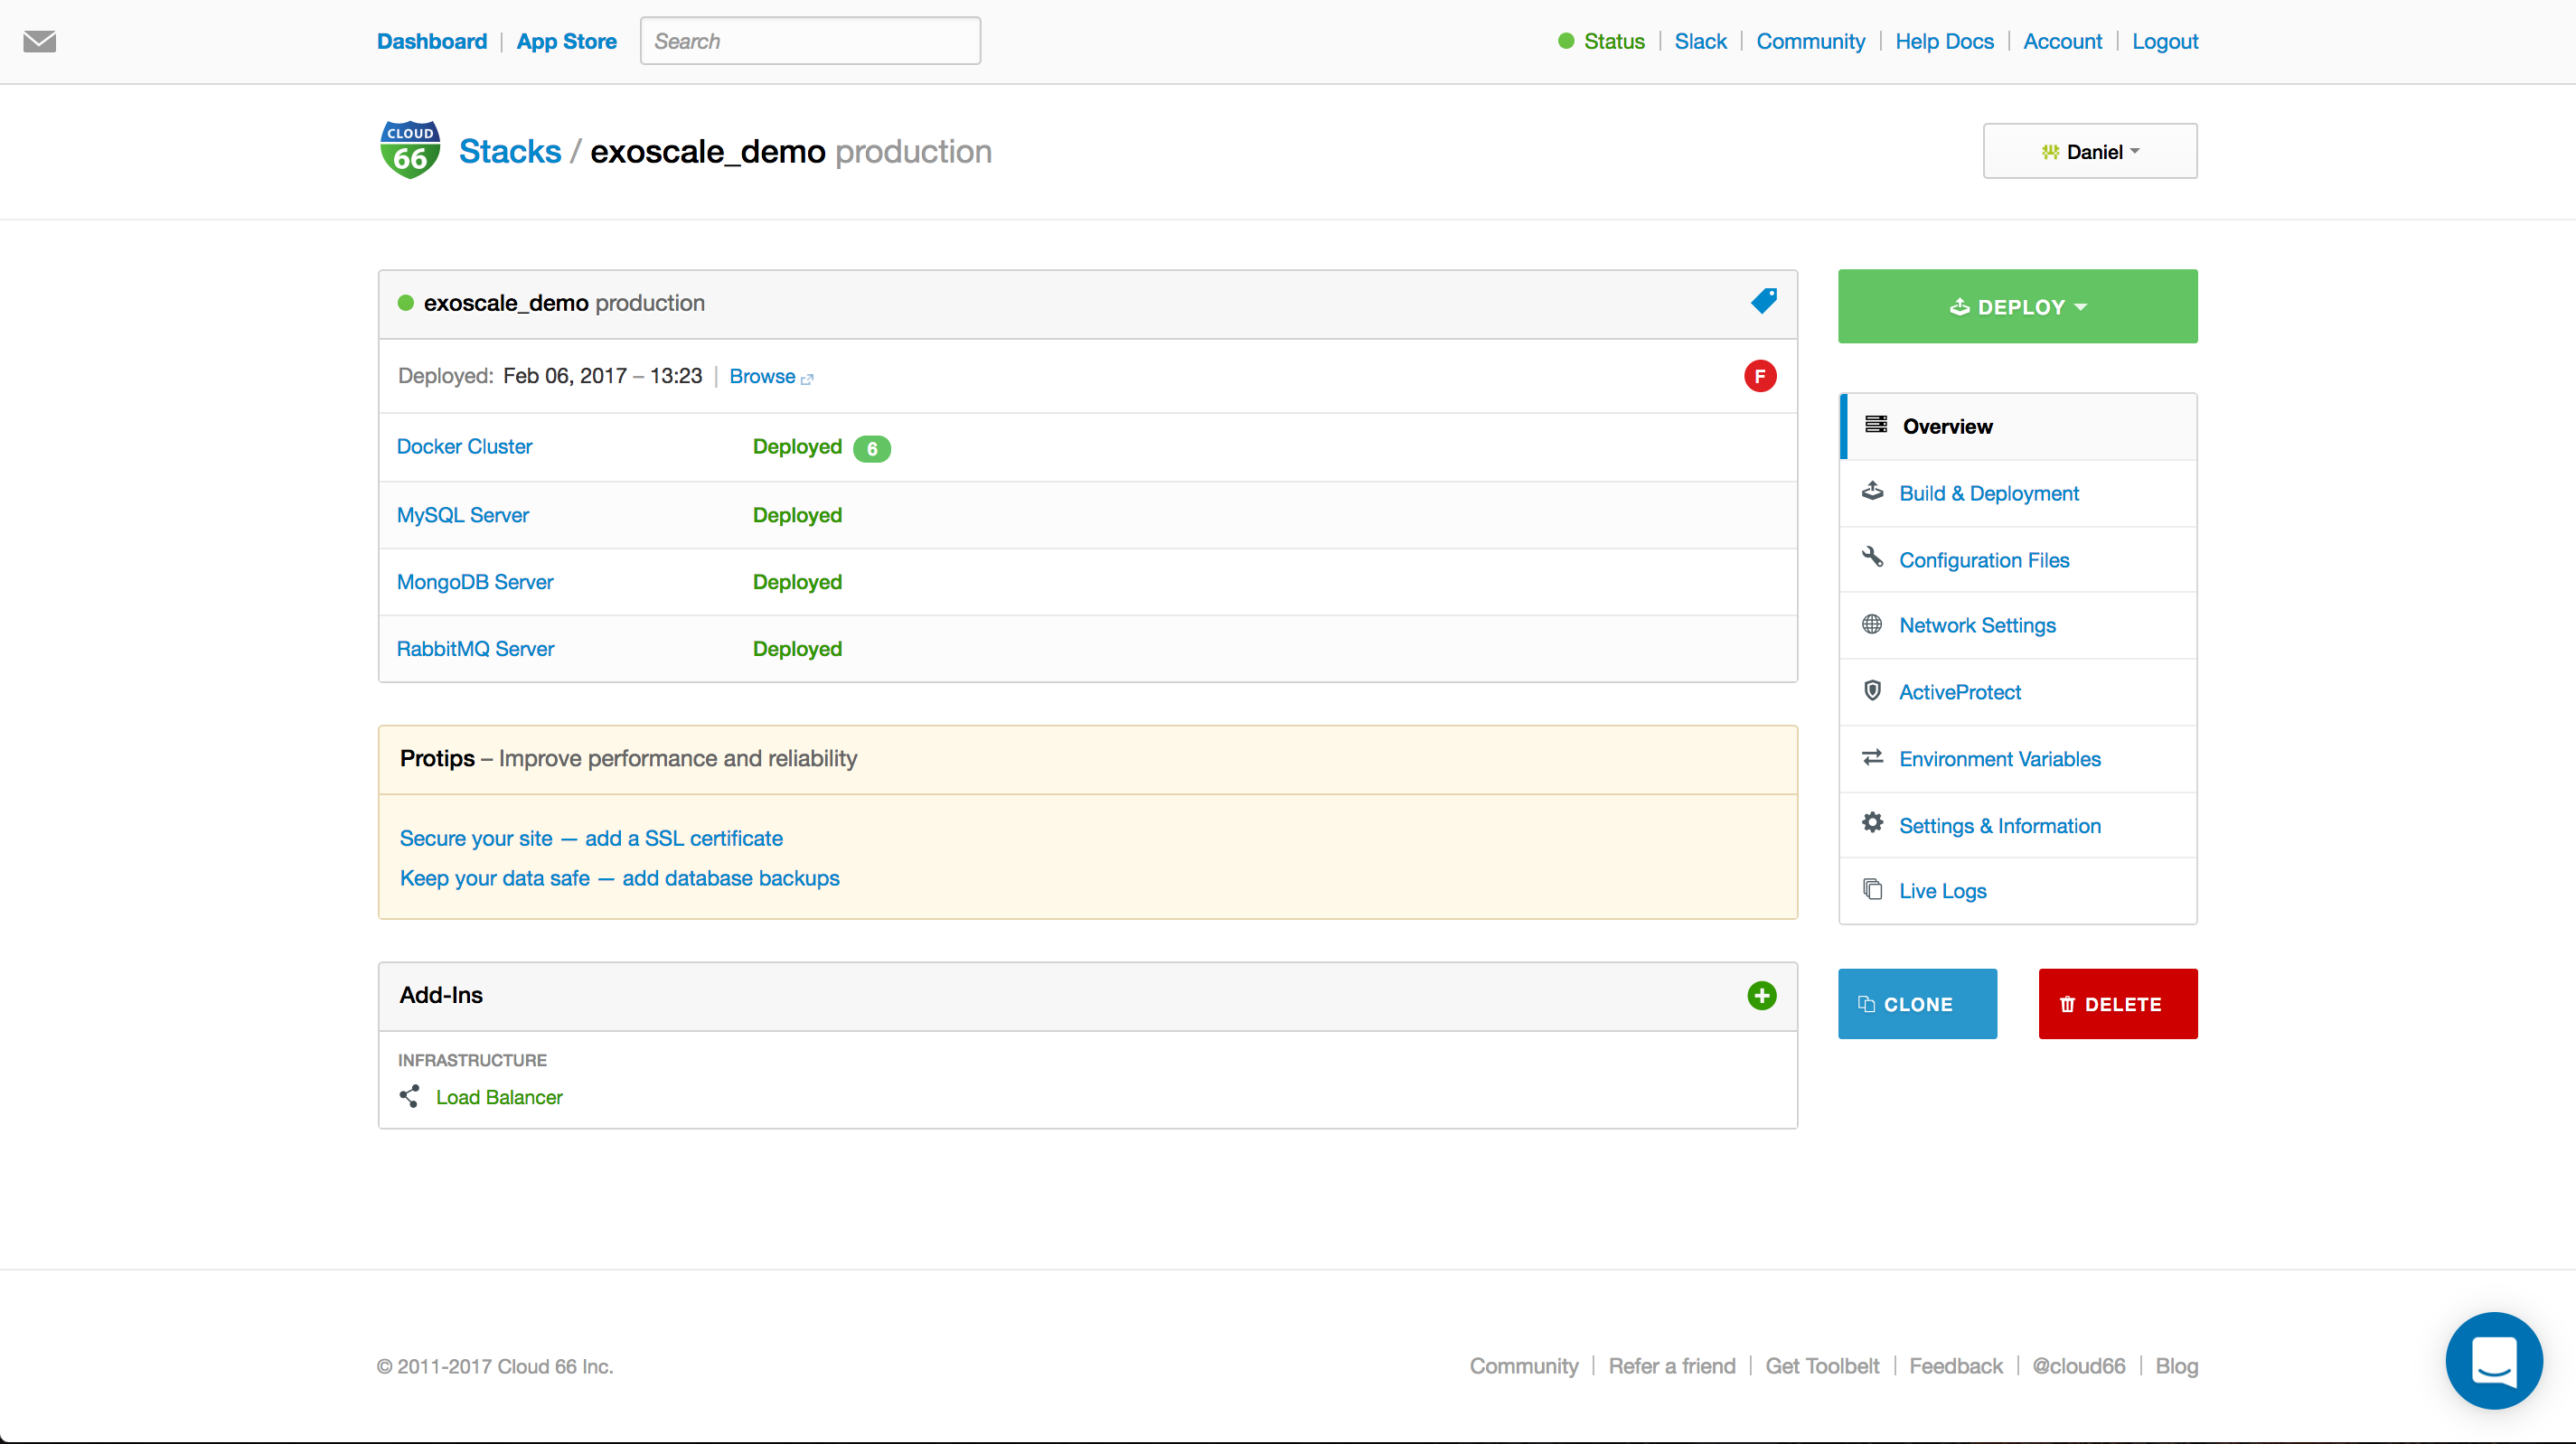Click the CLONE button
Screen dimensions: 2576x1444
(x=1916, y=1003)
